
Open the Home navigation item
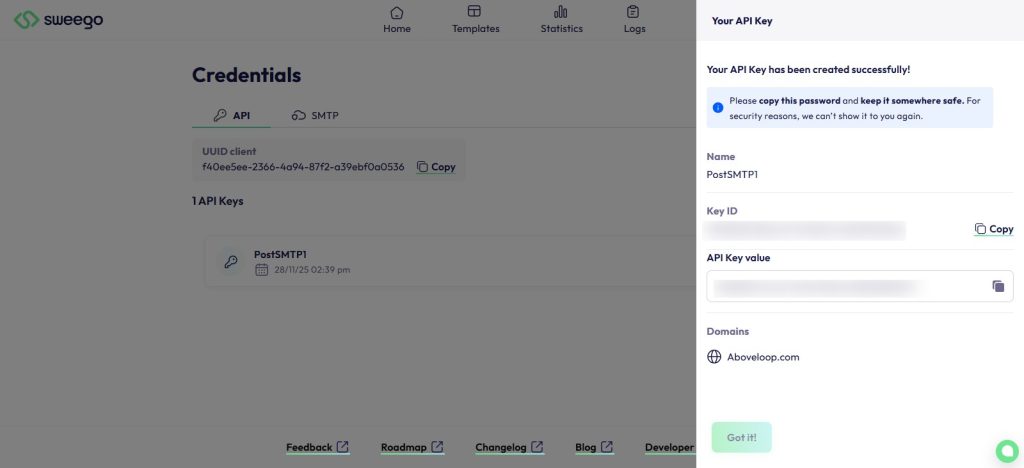(x=397, y=20)
